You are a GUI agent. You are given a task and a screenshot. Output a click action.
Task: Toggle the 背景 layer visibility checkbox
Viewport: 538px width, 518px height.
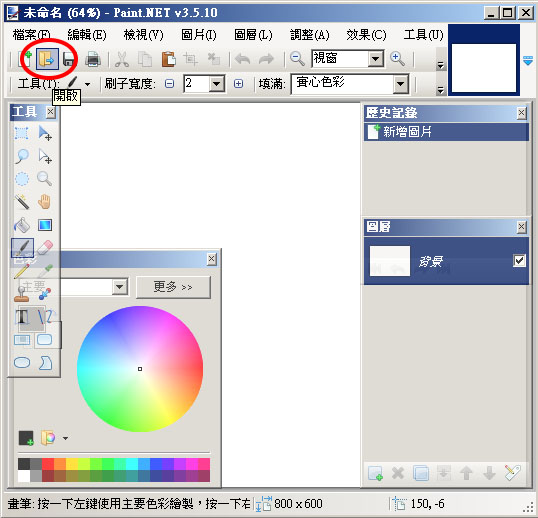(519, 260)
